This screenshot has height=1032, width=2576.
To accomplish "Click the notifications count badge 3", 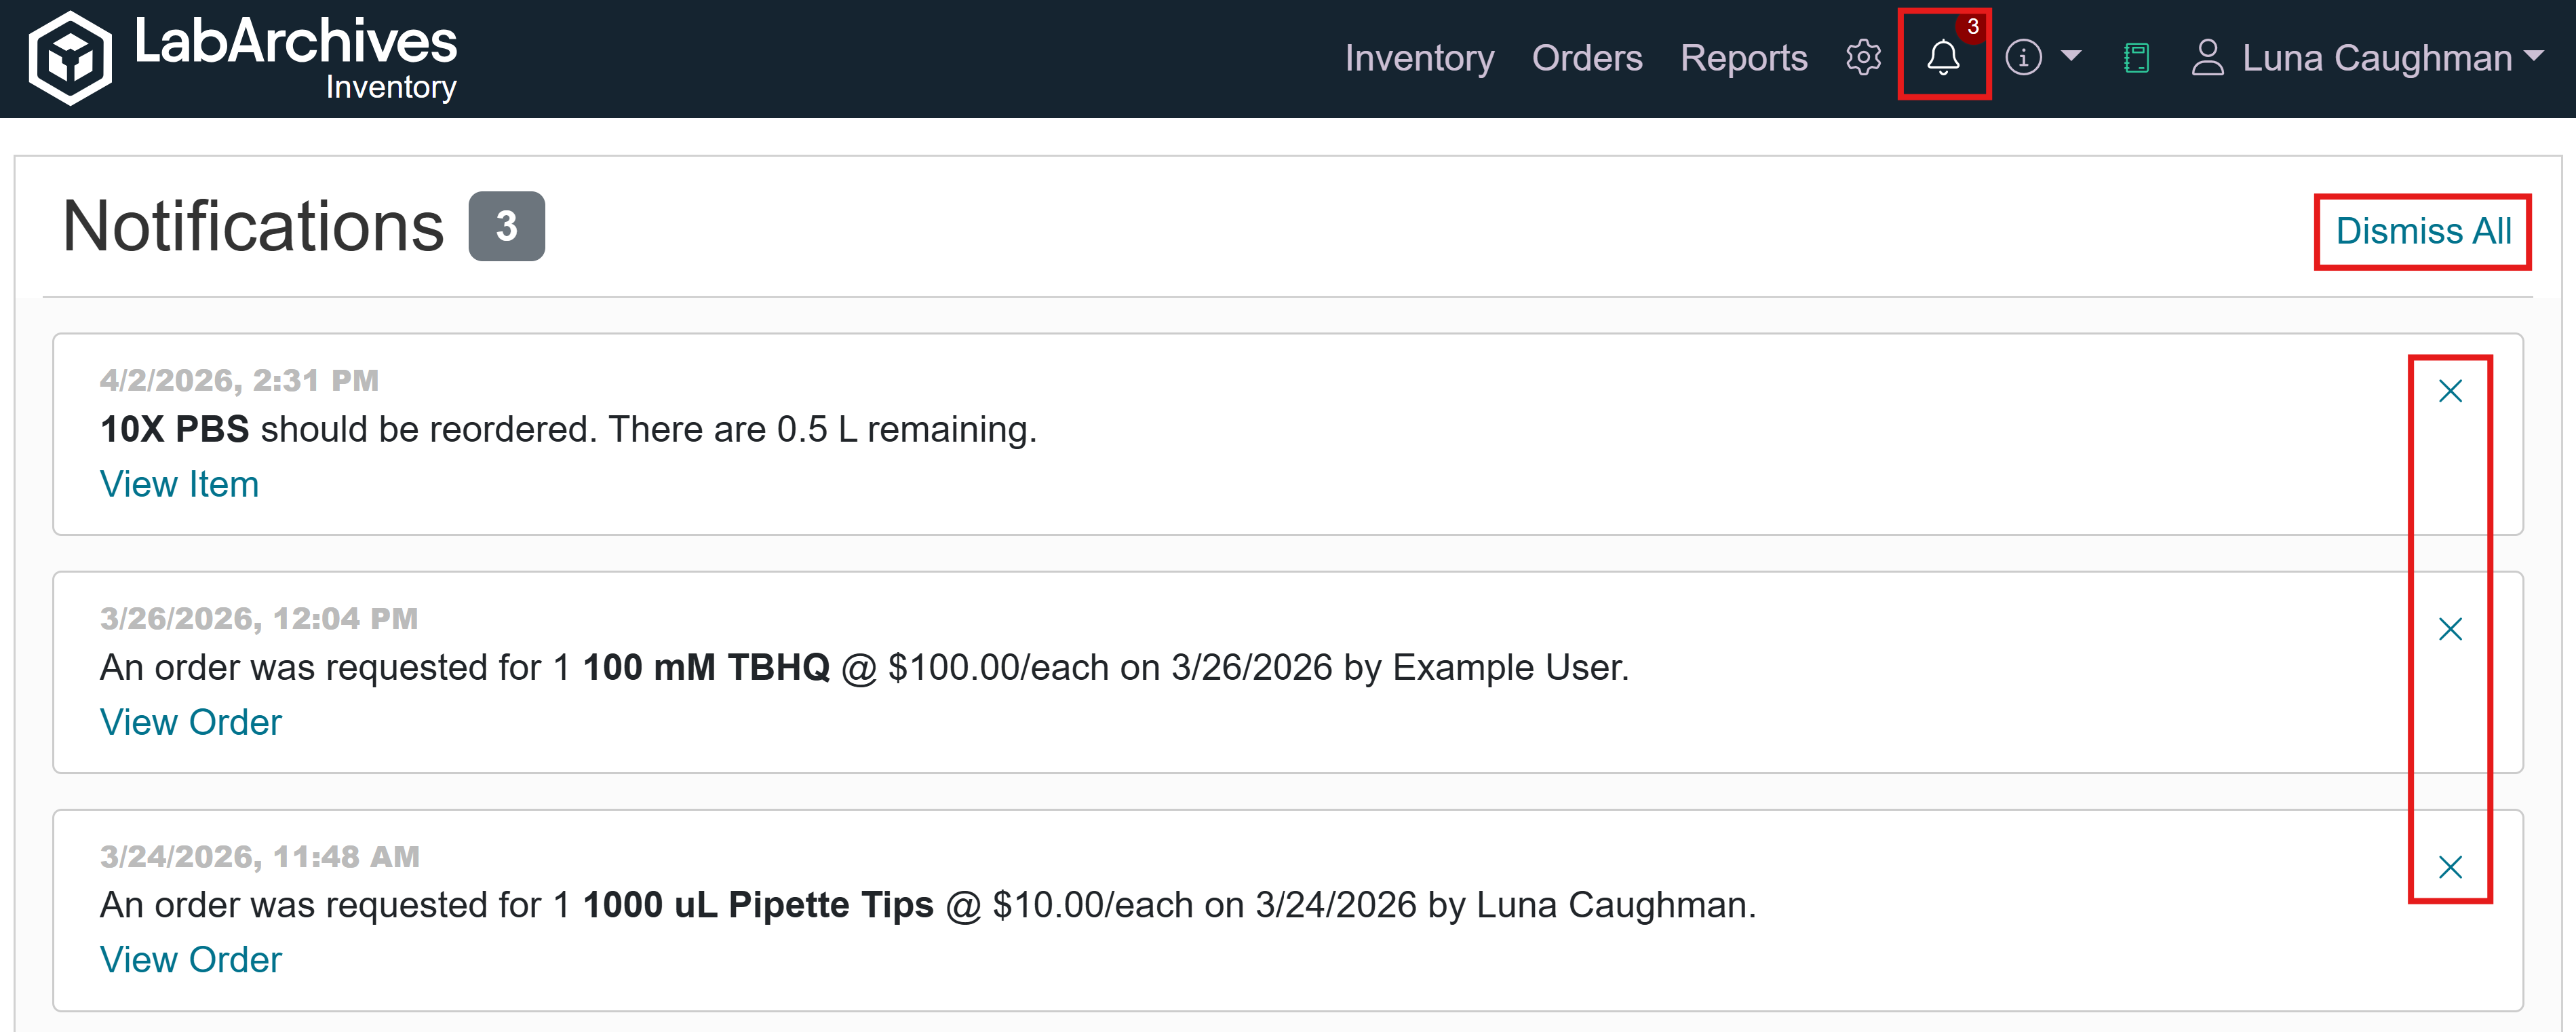I will [x=506, y=226].
